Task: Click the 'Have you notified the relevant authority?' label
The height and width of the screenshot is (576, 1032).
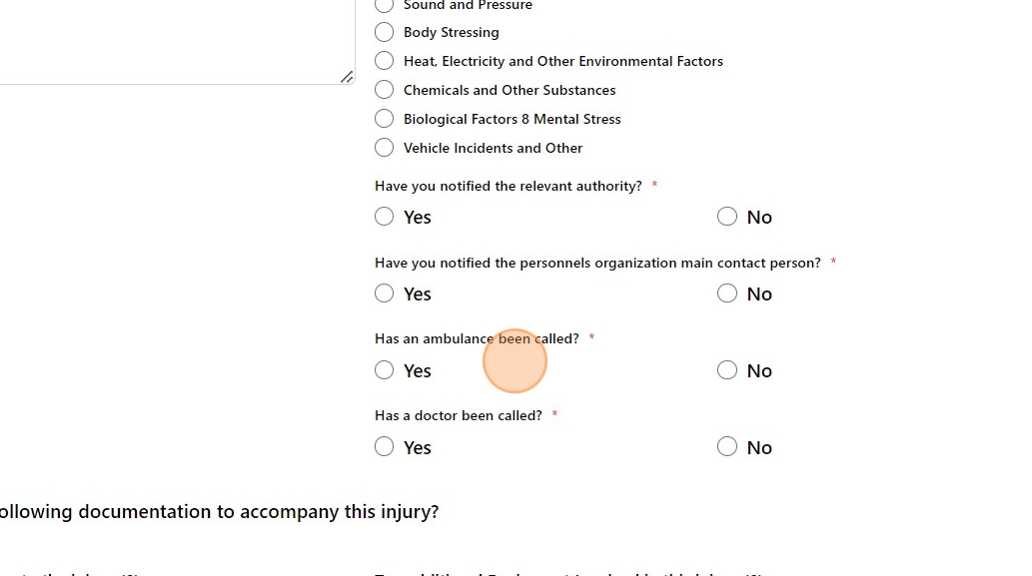Action: tap(508, 186)
